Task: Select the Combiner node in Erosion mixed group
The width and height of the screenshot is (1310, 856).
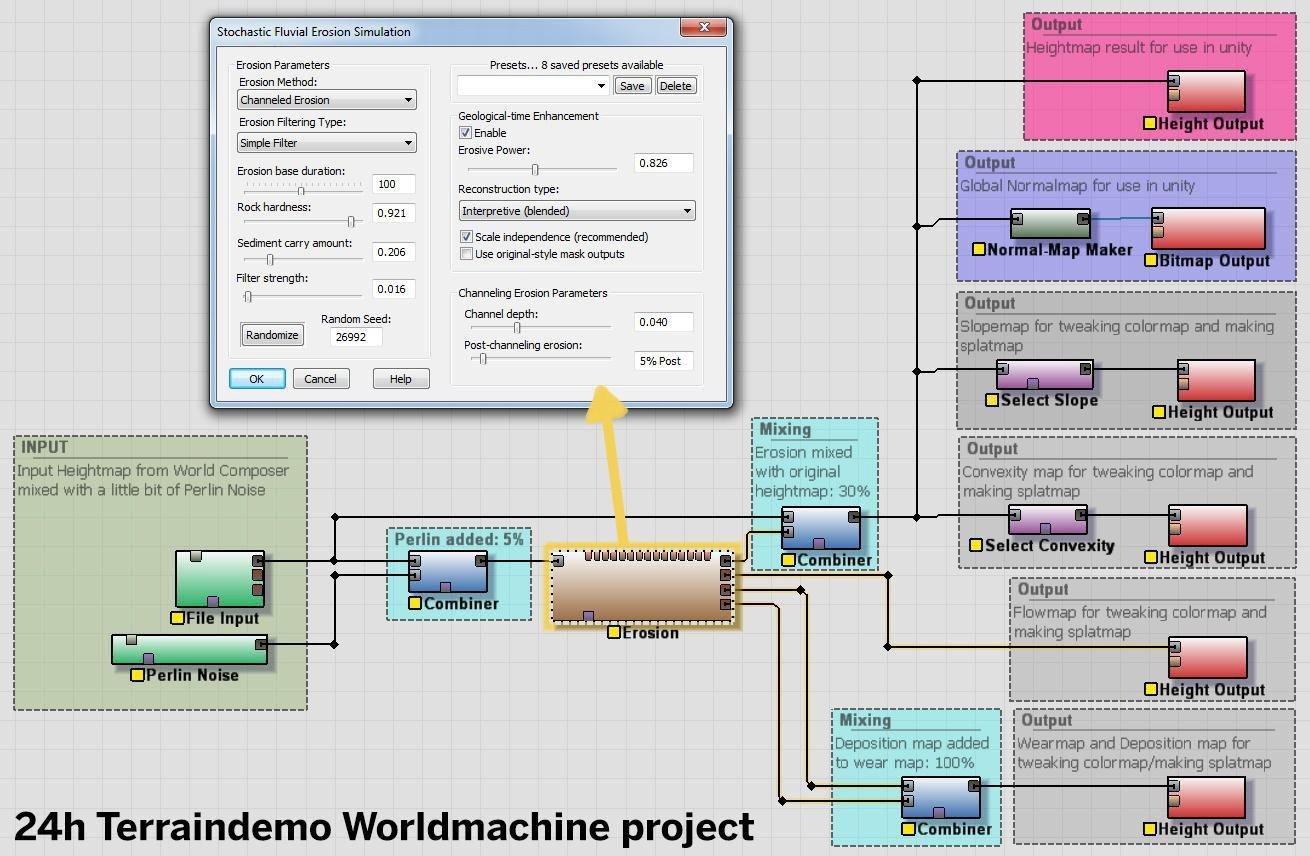Action: point(821,528)
